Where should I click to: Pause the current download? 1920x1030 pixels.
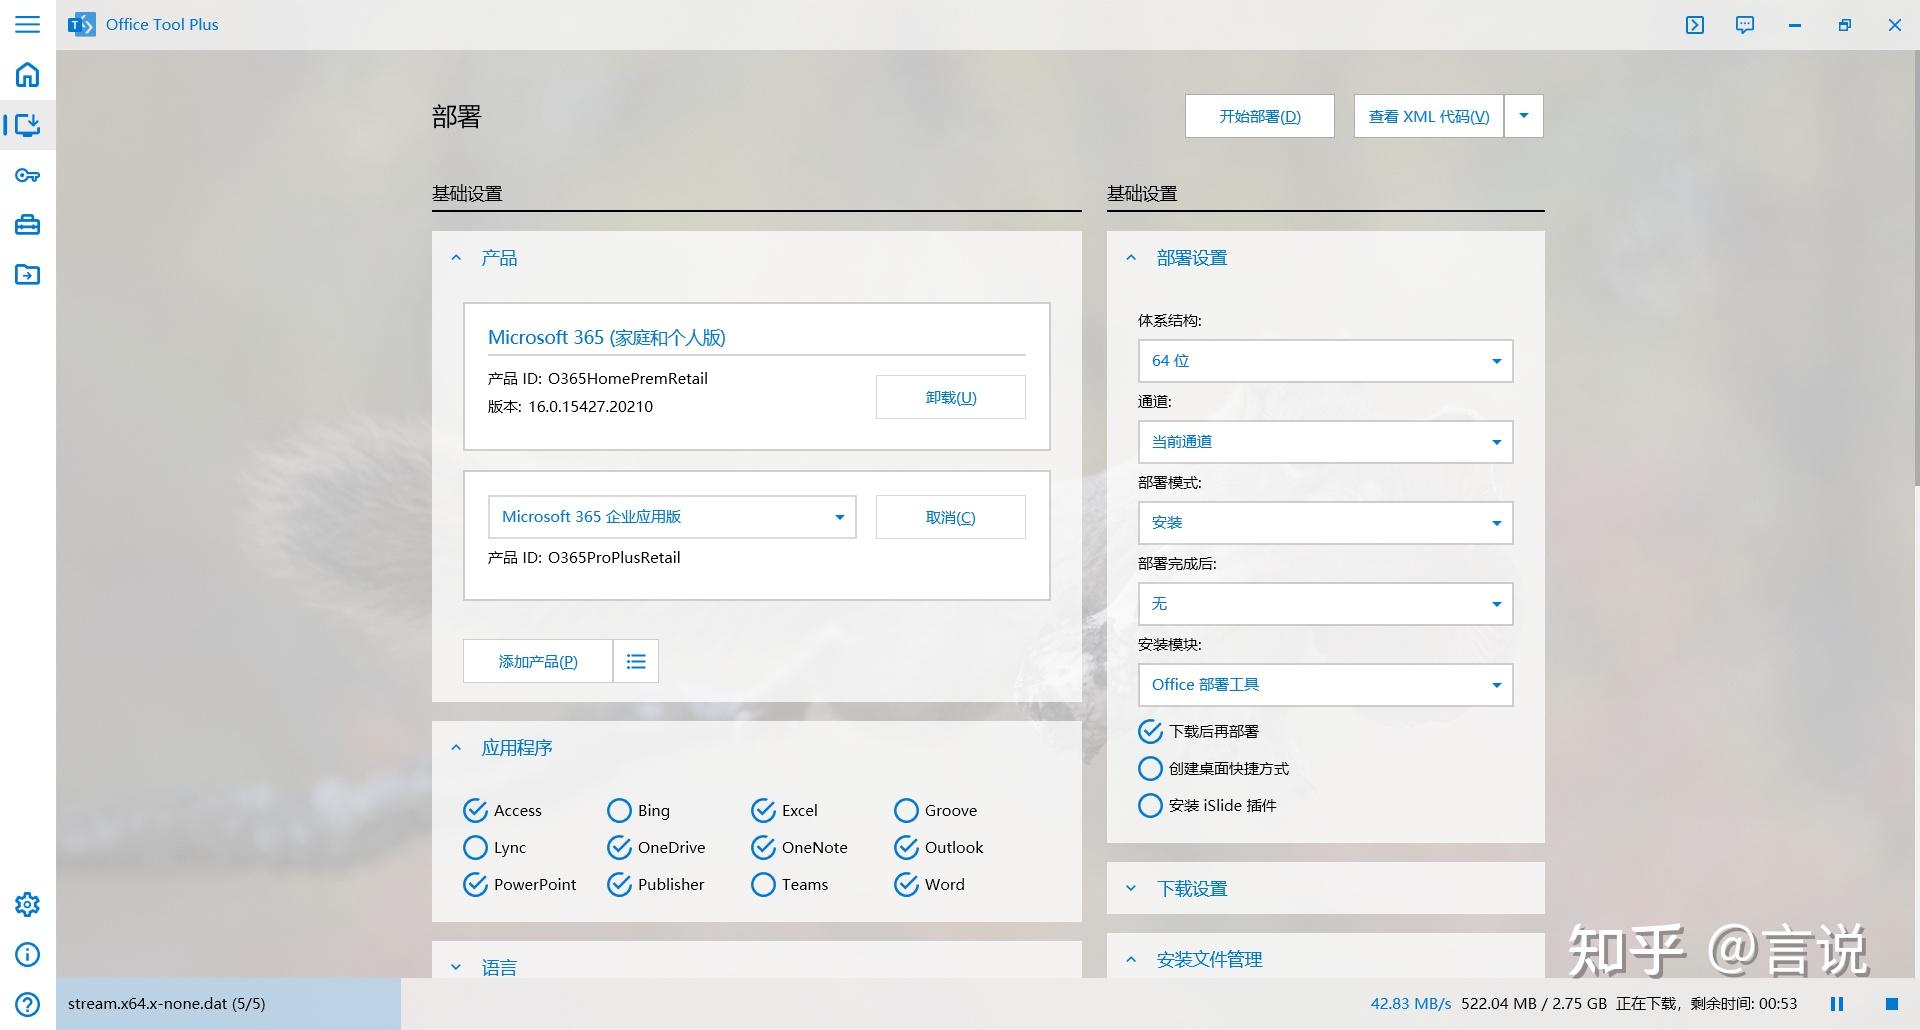(1836, 1003)
